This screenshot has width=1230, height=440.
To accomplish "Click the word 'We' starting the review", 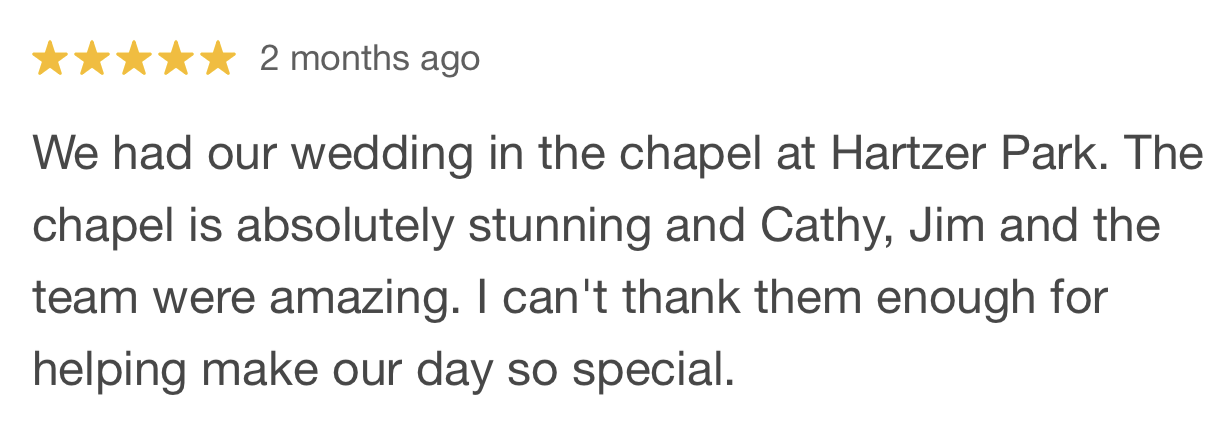I will pos(65,154).
